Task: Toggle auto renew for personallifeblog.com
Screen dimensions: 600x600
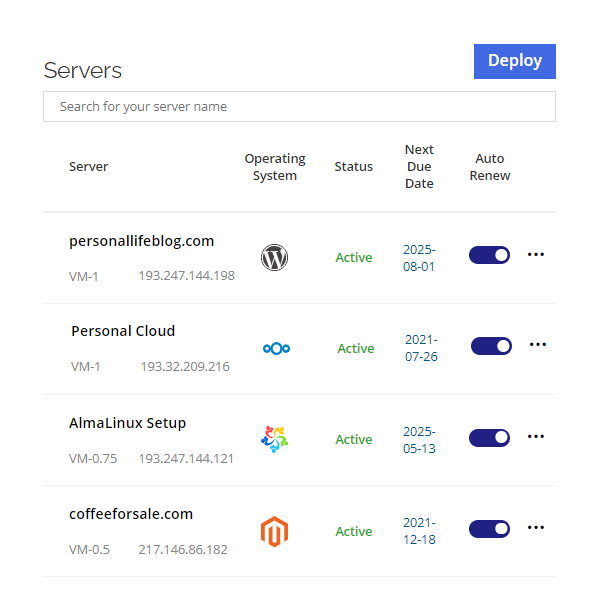Action: tap(490, 255)
